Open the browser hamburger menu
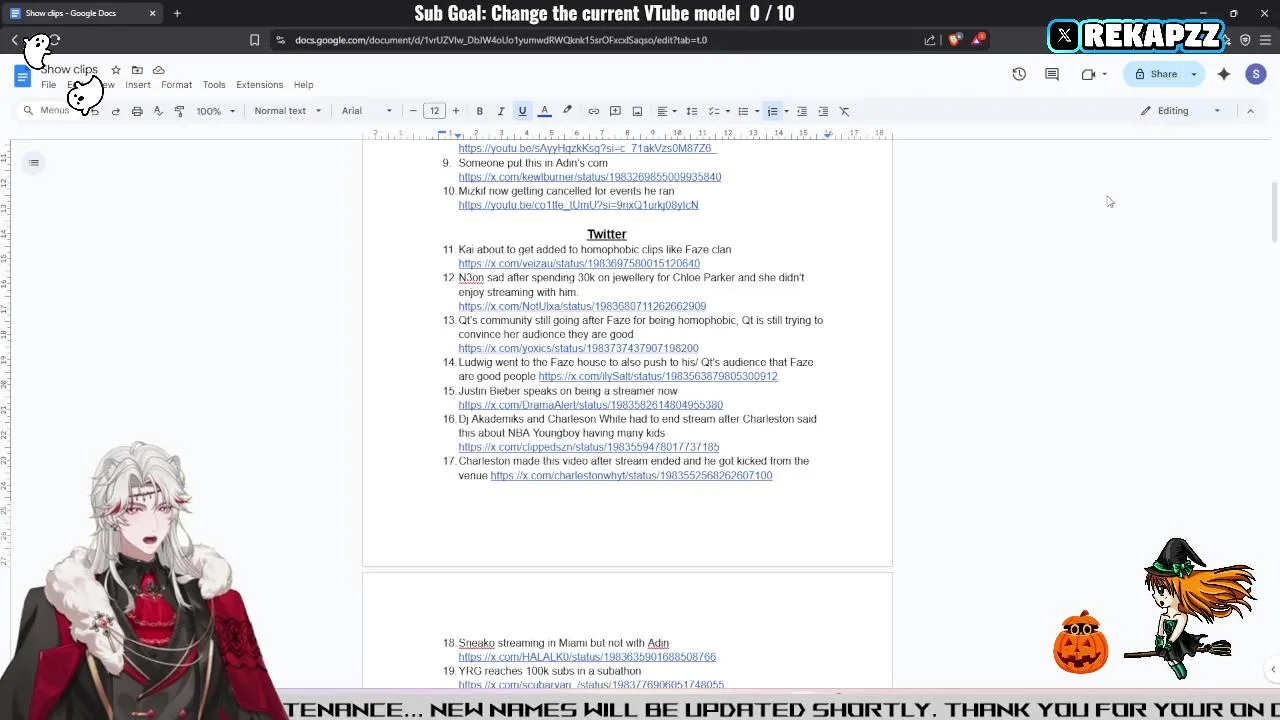 (1265, 40)
